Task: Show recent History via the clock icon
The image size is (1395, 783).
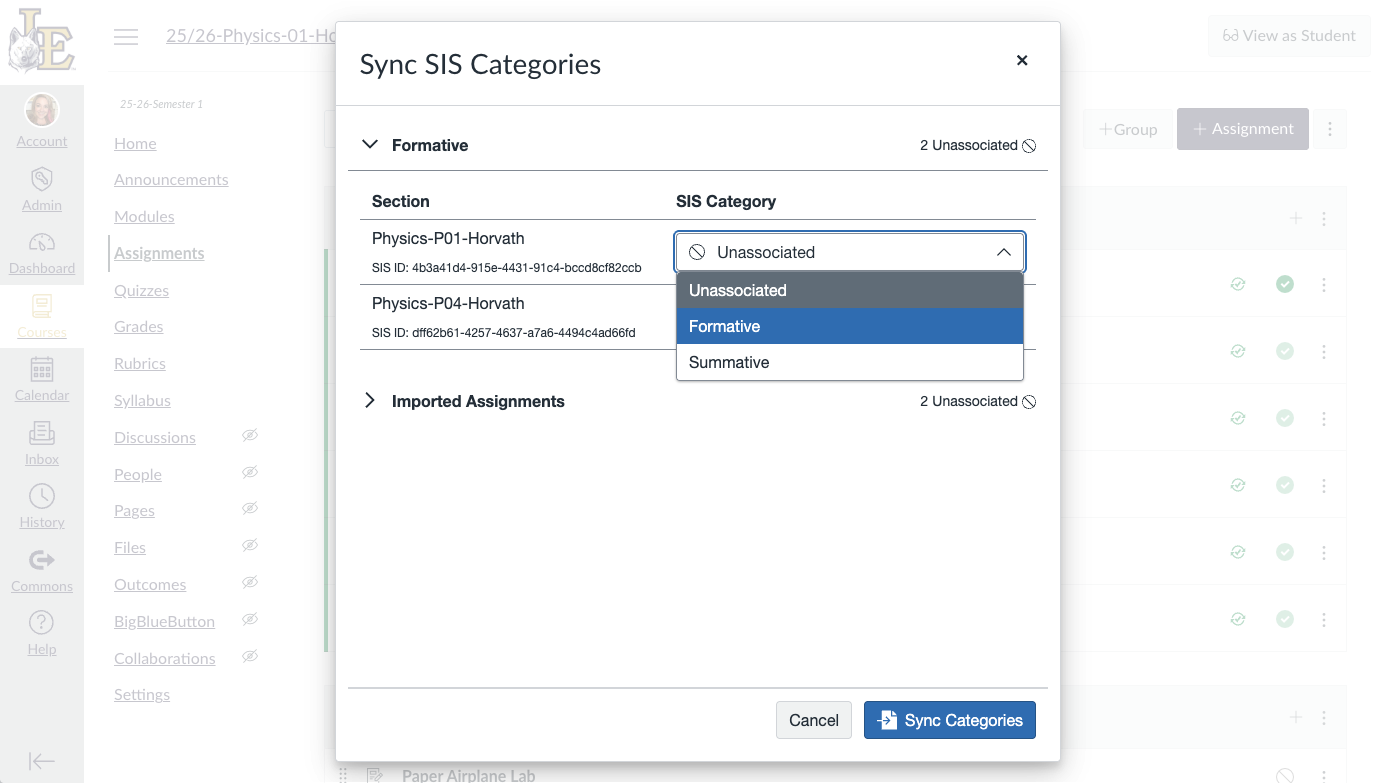Action: tap(42, 496)
